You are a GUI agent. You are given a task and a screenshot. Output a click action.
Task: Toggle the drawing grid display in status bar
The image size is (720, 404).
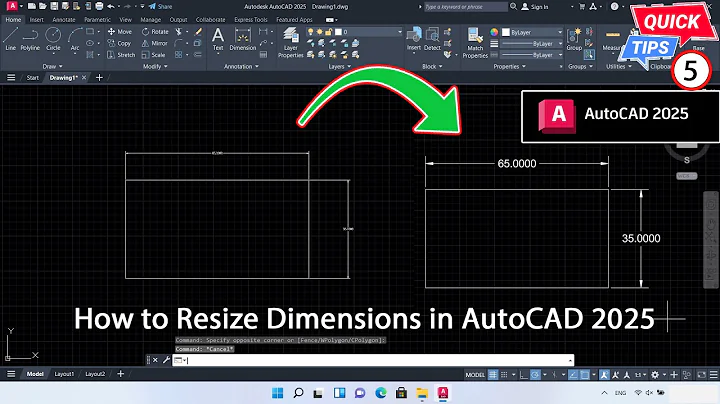(x=493, y=375)
